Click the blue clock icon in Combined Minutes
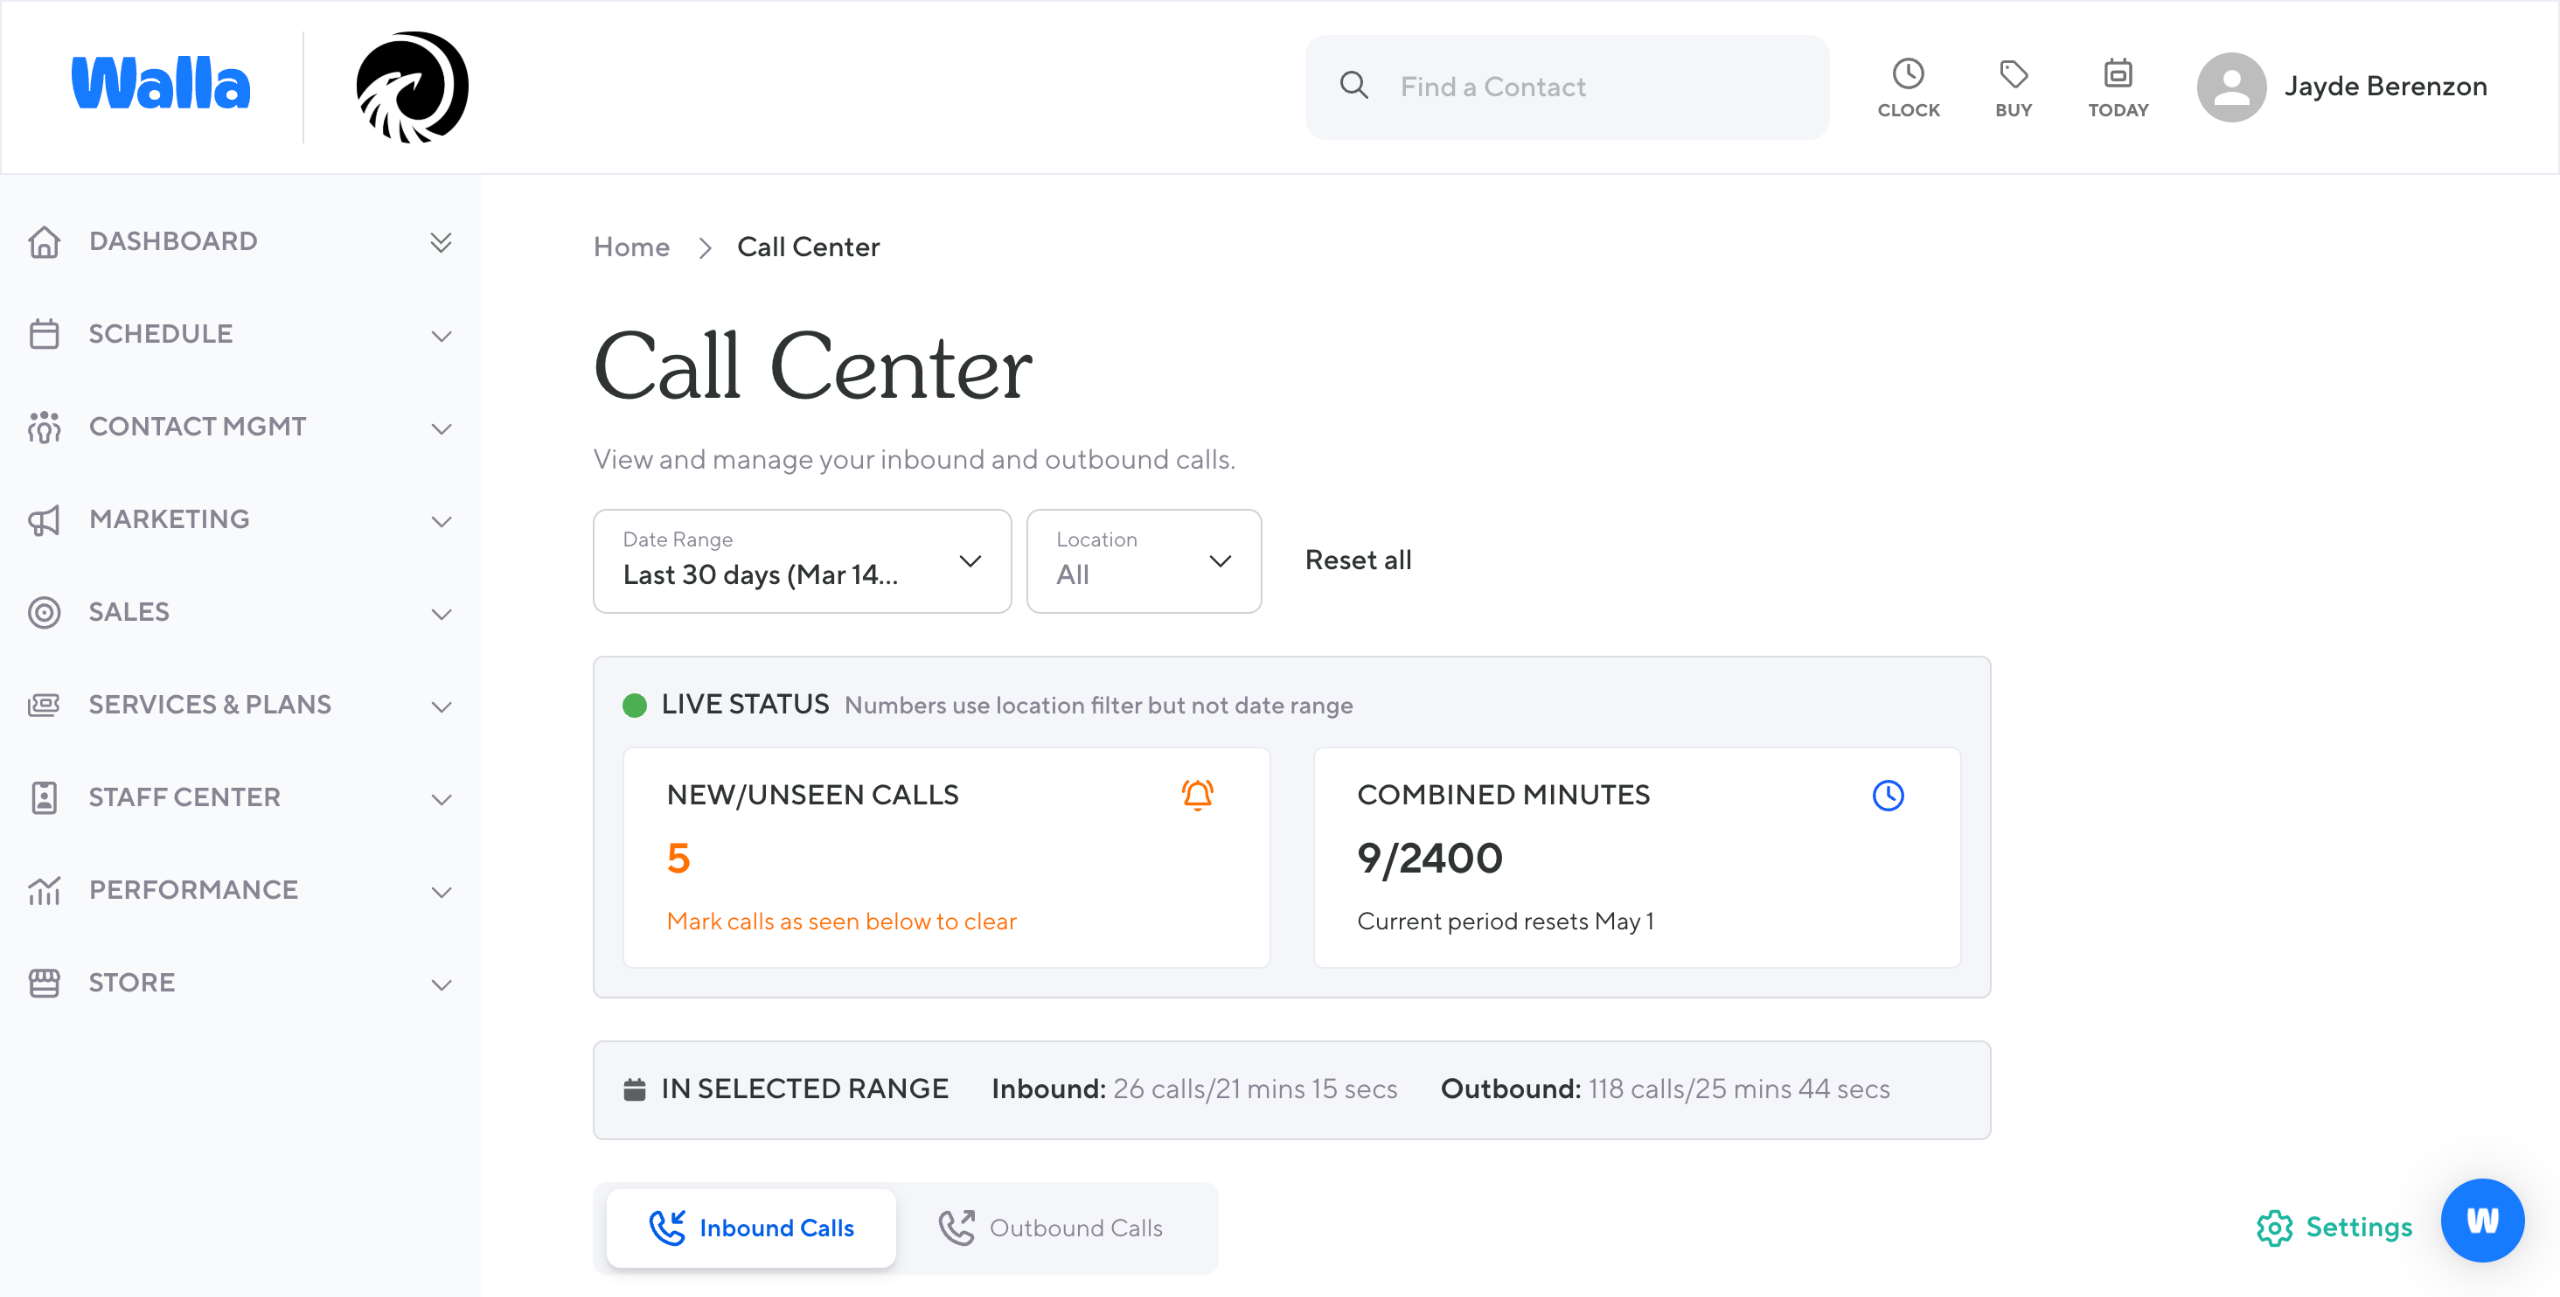The image size is (2560, 1297). click(x=1887, y=796)
